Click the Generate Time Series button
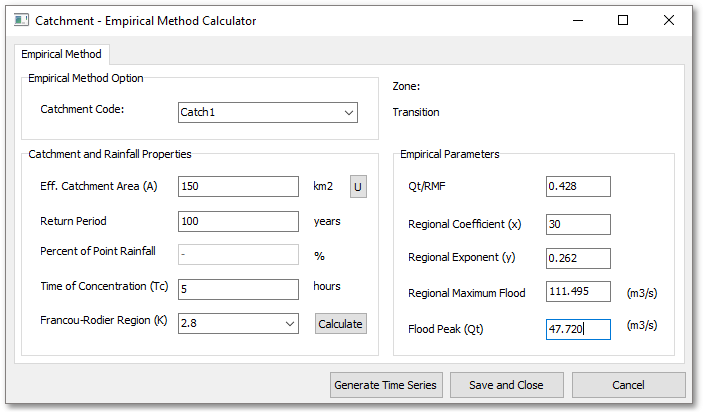The height and width of the screenshot is (415, 704). coord(386,385)
